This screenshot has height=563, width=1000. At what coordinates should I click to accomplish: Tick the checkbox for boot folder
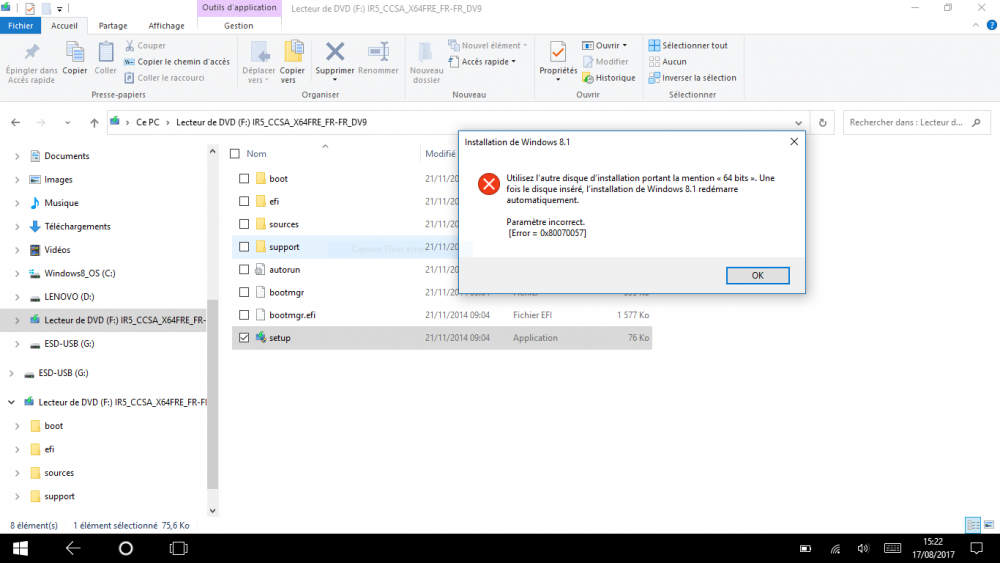click(x=244, y=179)
